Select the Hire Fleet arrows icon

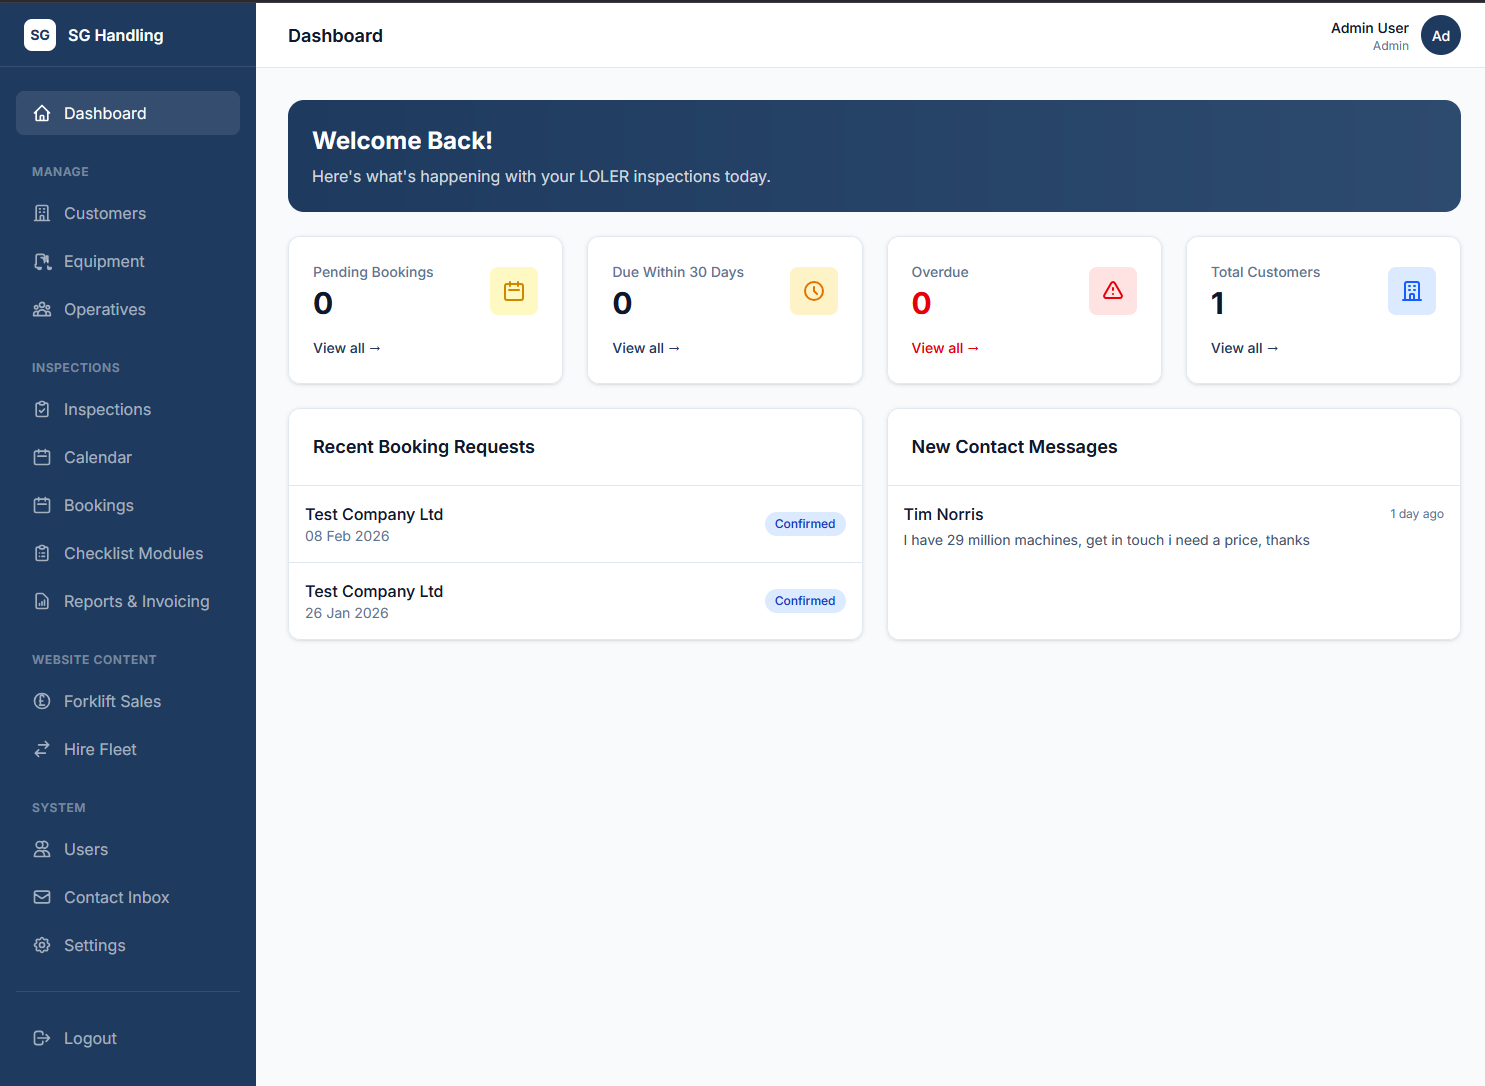click(x=42, y=749)
